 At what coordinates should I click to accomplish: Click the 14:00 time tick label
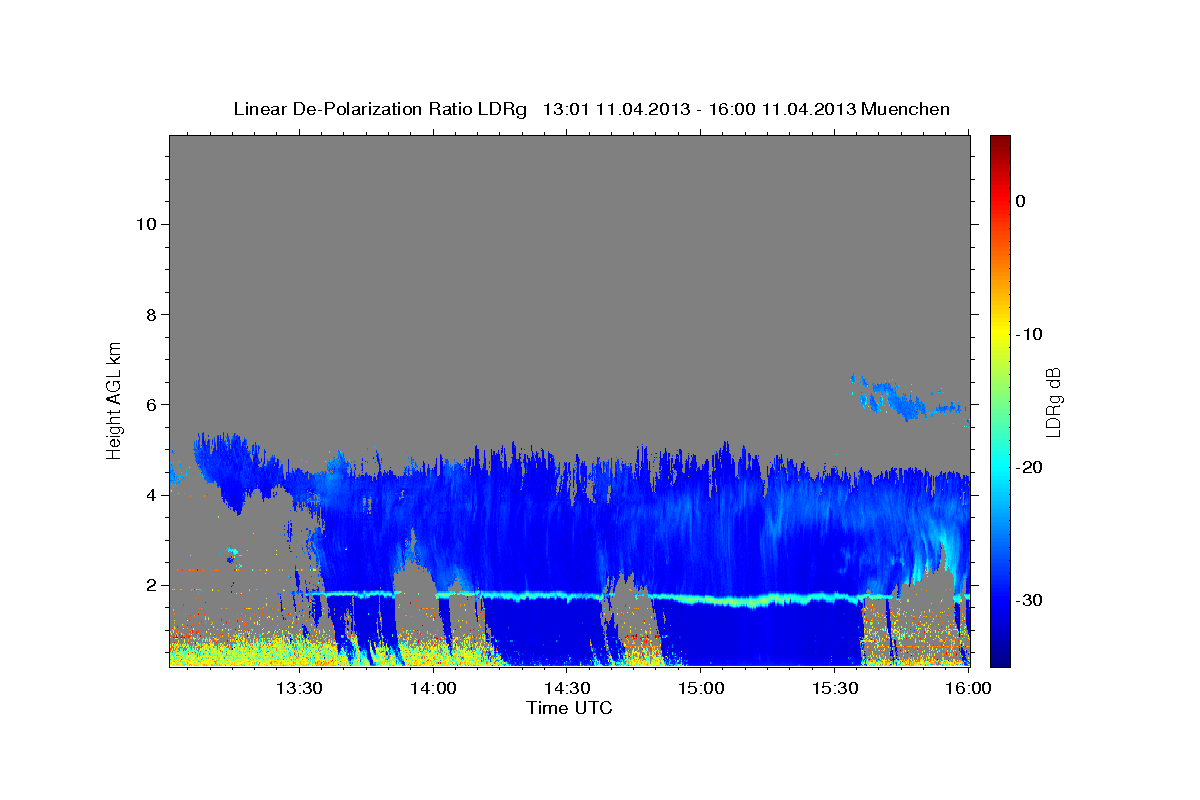(x=434, y=688)
